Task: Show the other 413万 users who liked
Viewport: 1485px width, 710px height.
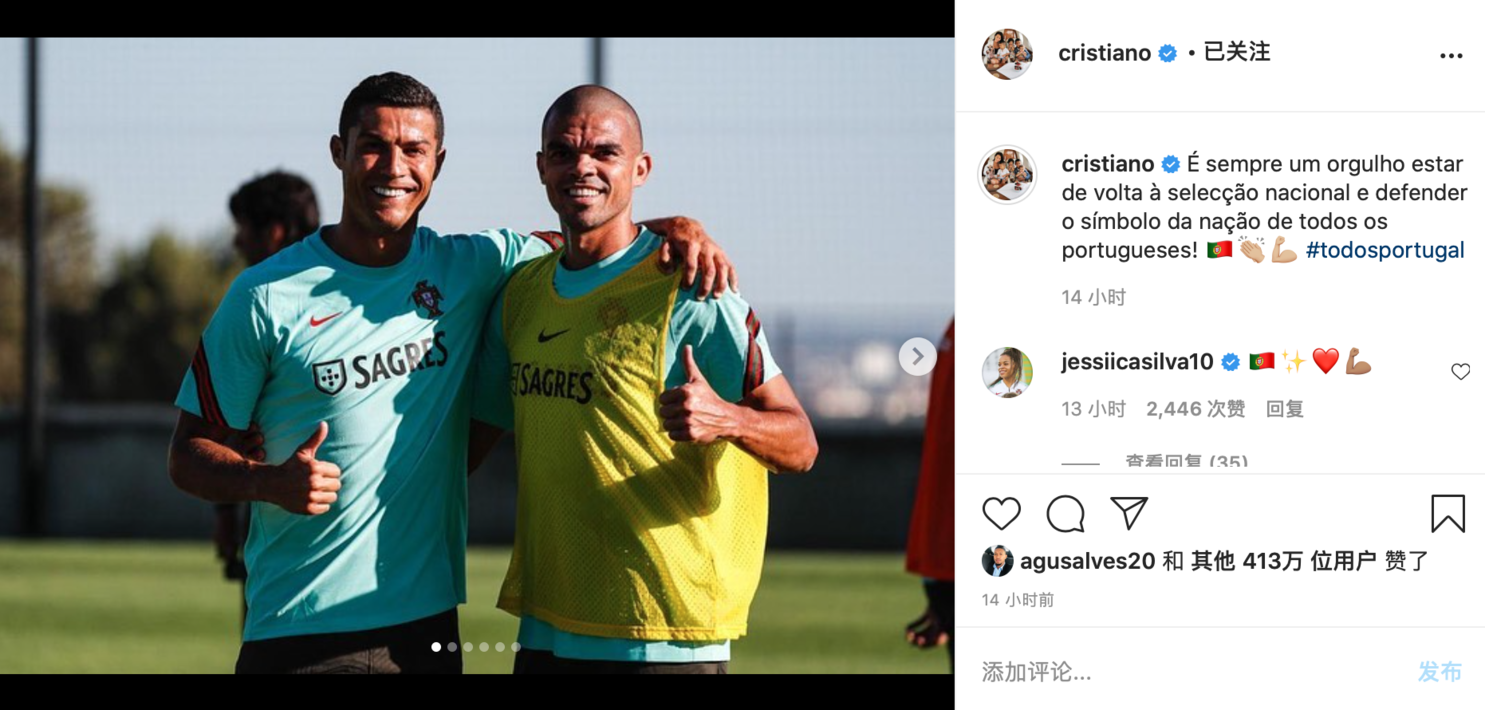Action: (1283, 562)
